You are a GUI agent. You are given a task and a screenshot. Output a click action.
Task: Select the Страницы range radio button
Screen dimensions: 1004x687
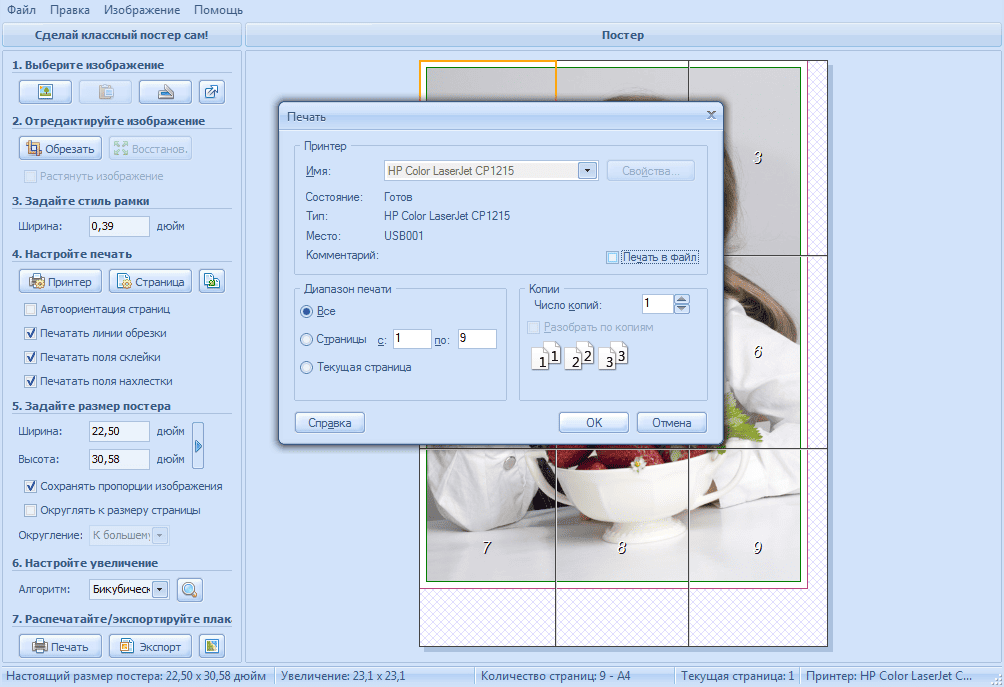coord(307,339)
